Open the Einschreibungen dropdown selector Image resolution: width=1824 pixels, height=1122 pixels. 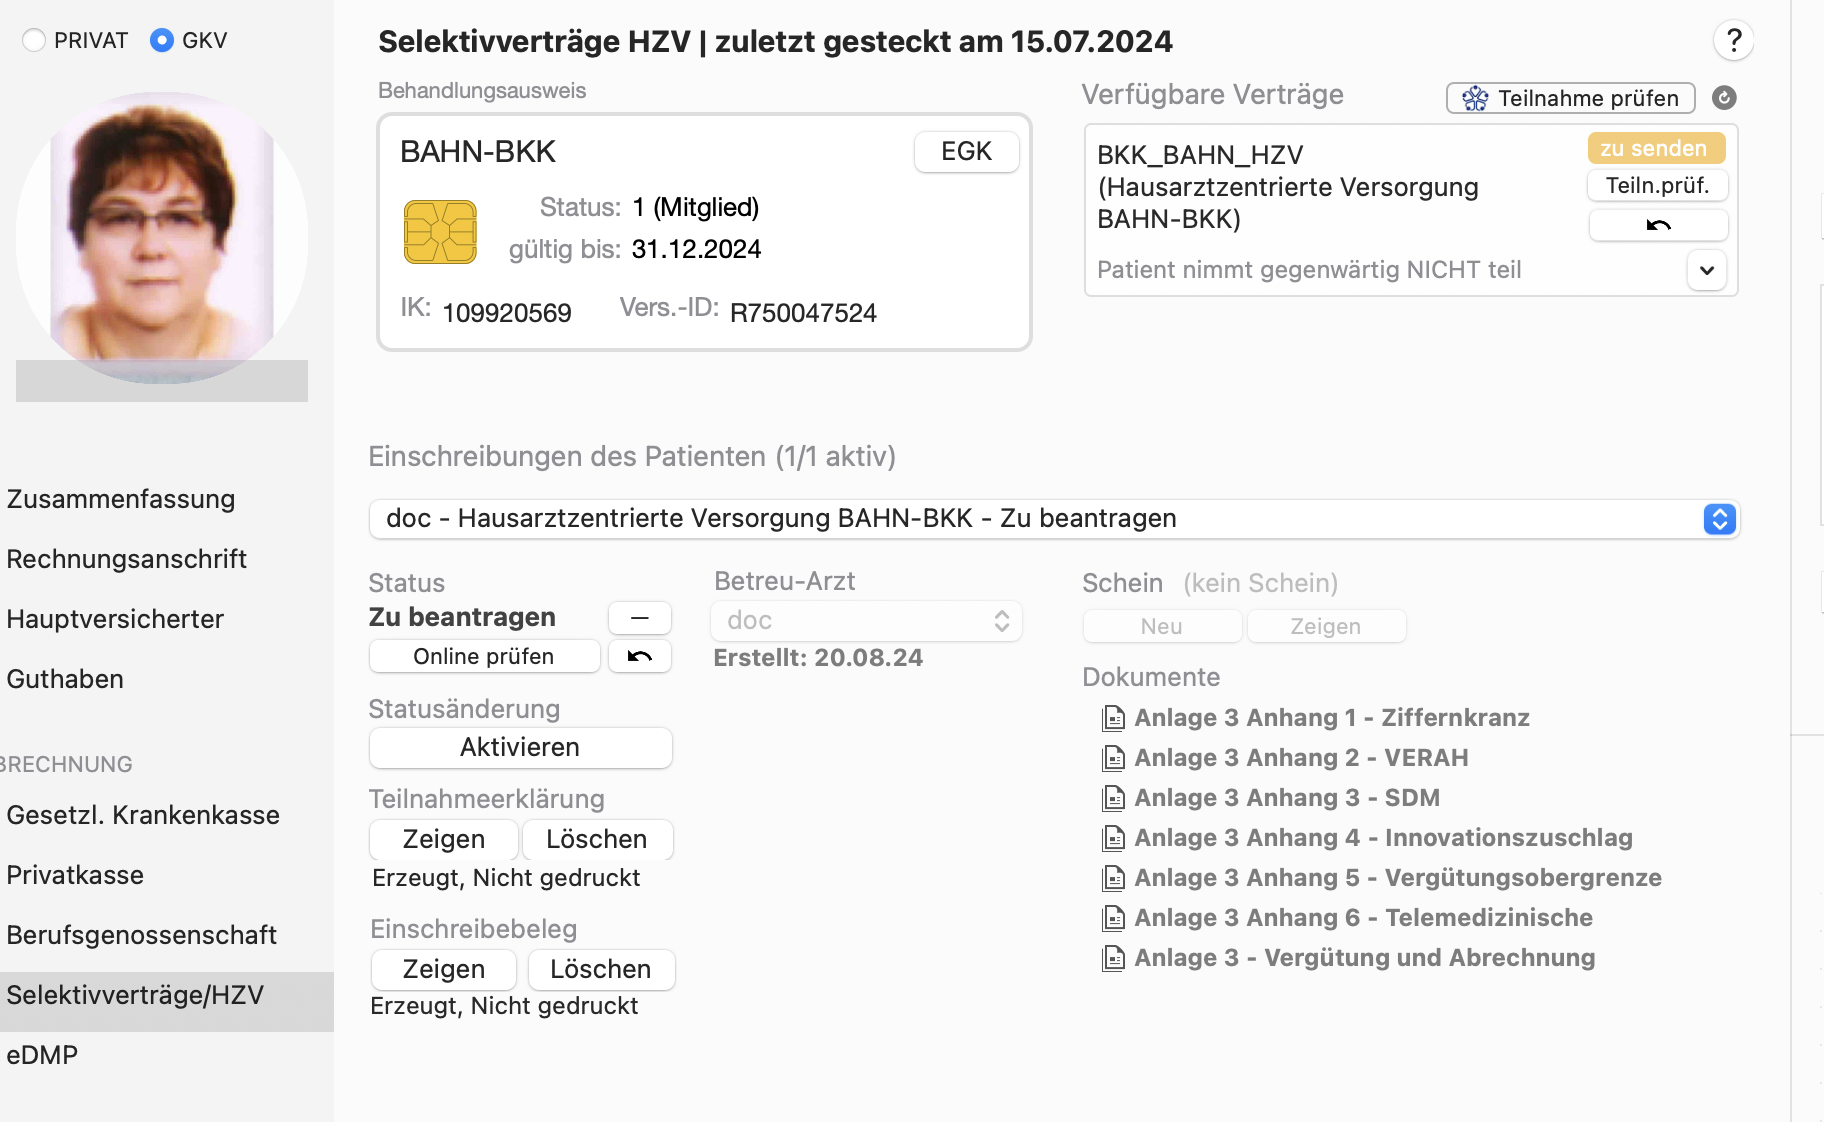coord(1055,518)
